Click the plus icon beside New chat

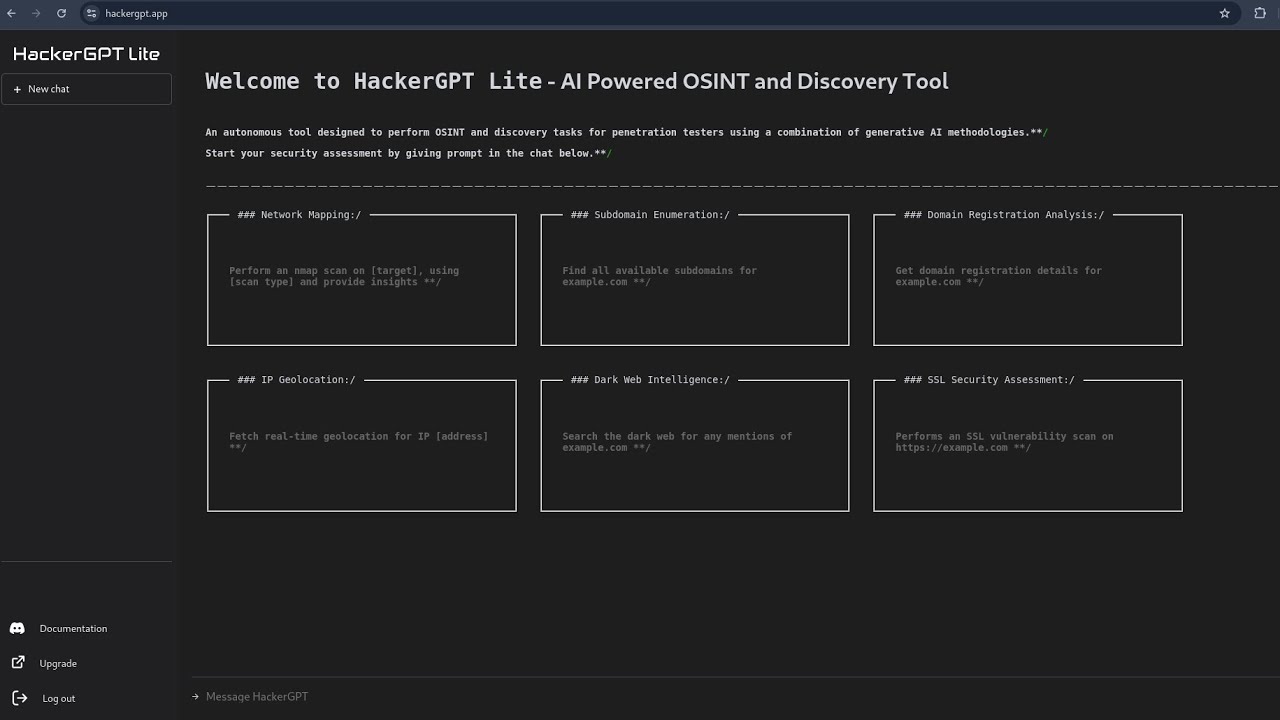[17, 89]
